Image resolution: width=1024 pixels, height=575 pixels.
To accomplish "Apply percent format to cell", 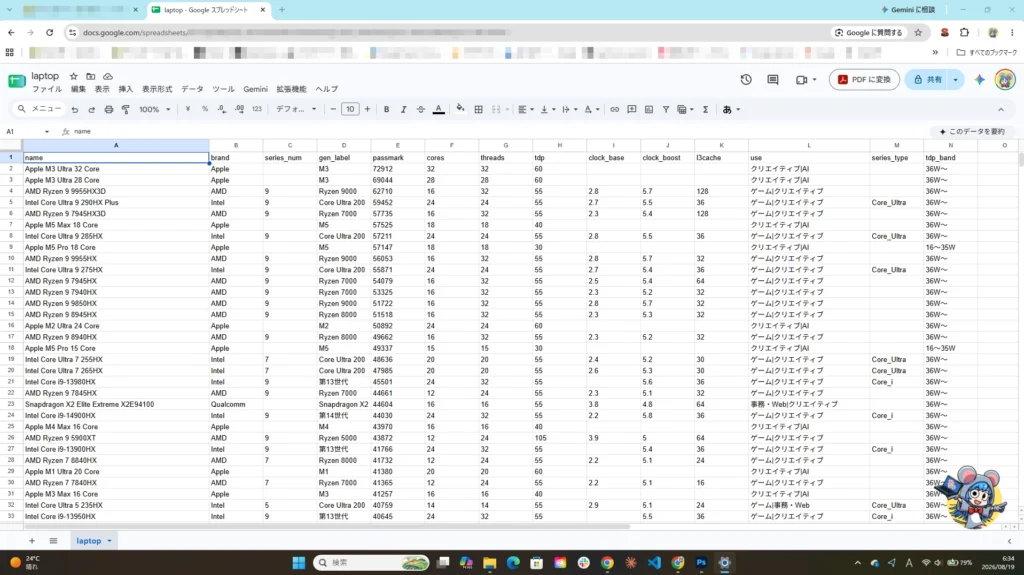I will tap(204, 110).
